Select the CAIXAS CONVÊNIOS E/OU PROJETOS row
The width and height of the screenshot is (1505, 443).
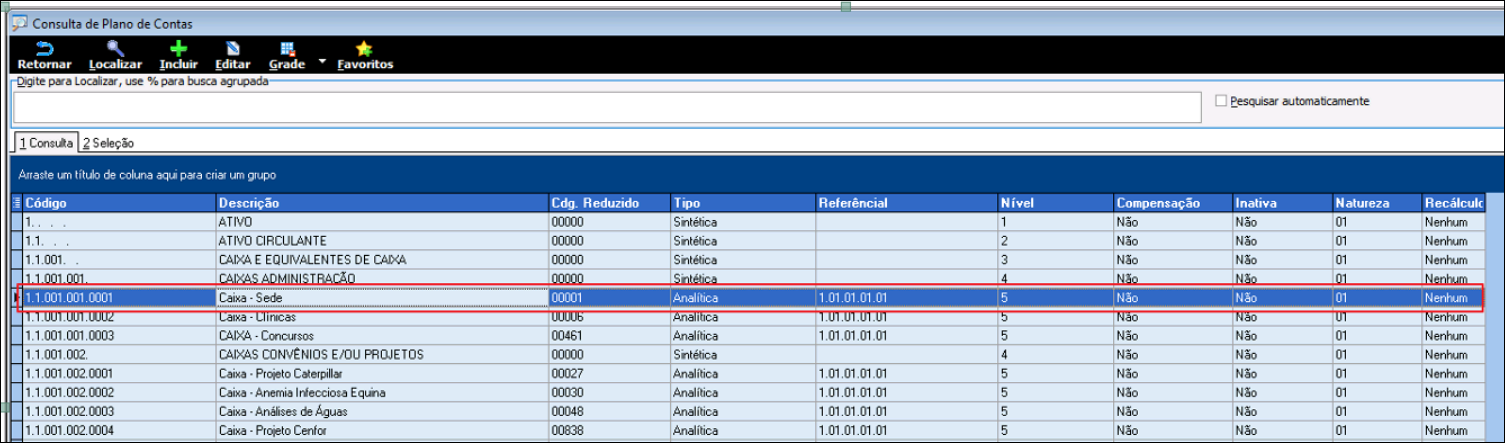[380, 355]
